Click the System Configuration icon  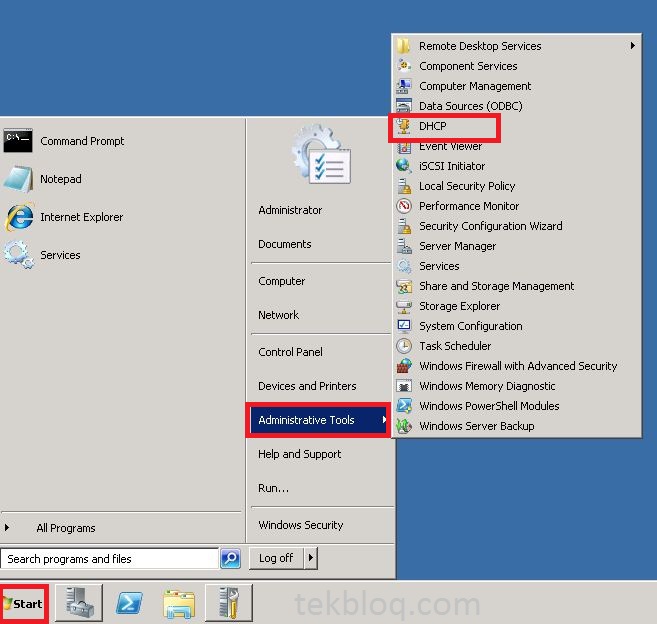(x=404, y=326)
